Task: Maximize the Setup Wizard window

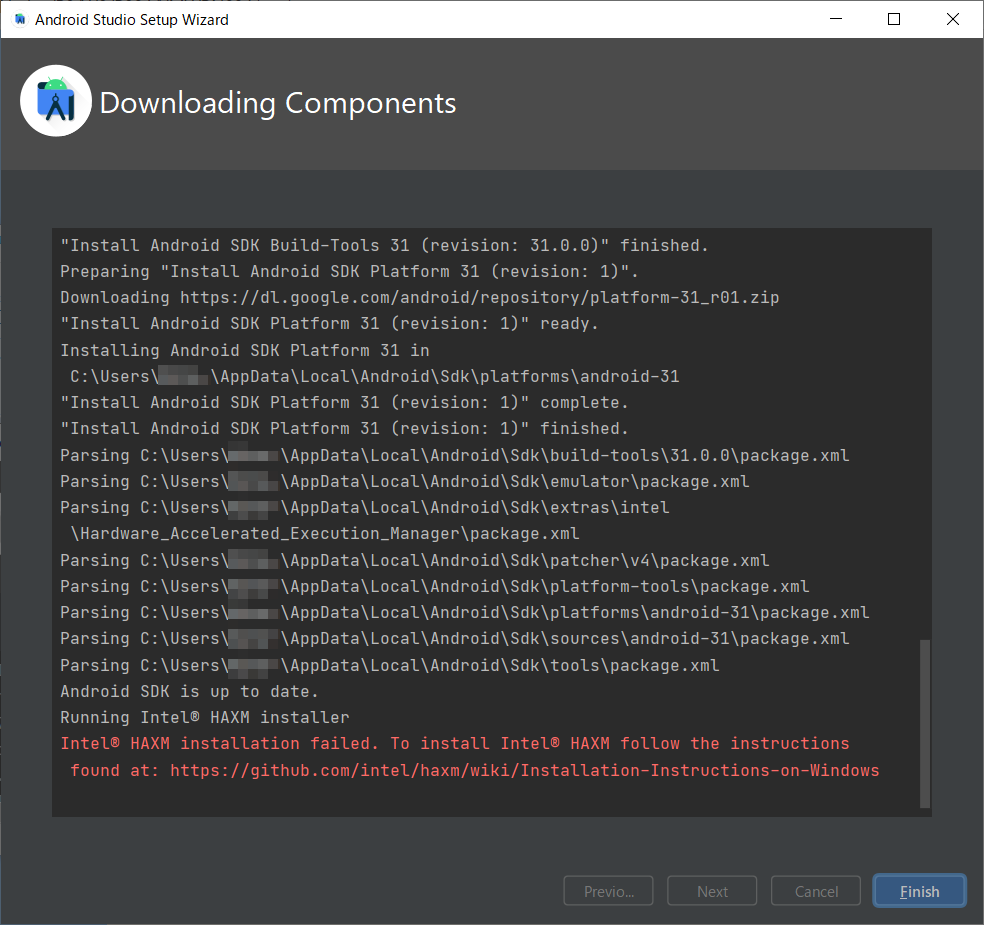Action: point(894,19)
